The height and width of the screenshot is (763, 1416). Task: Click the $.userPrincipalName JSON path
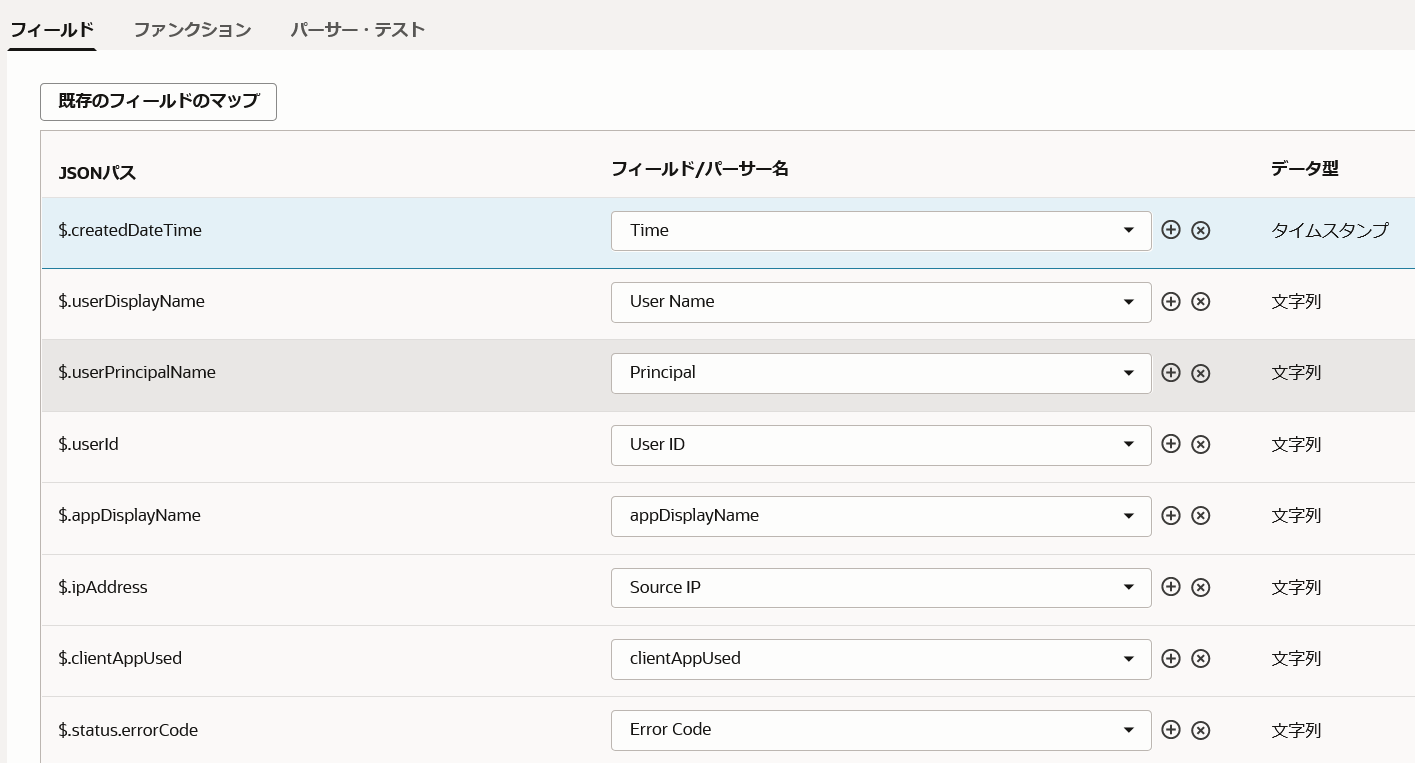point(137,372)
